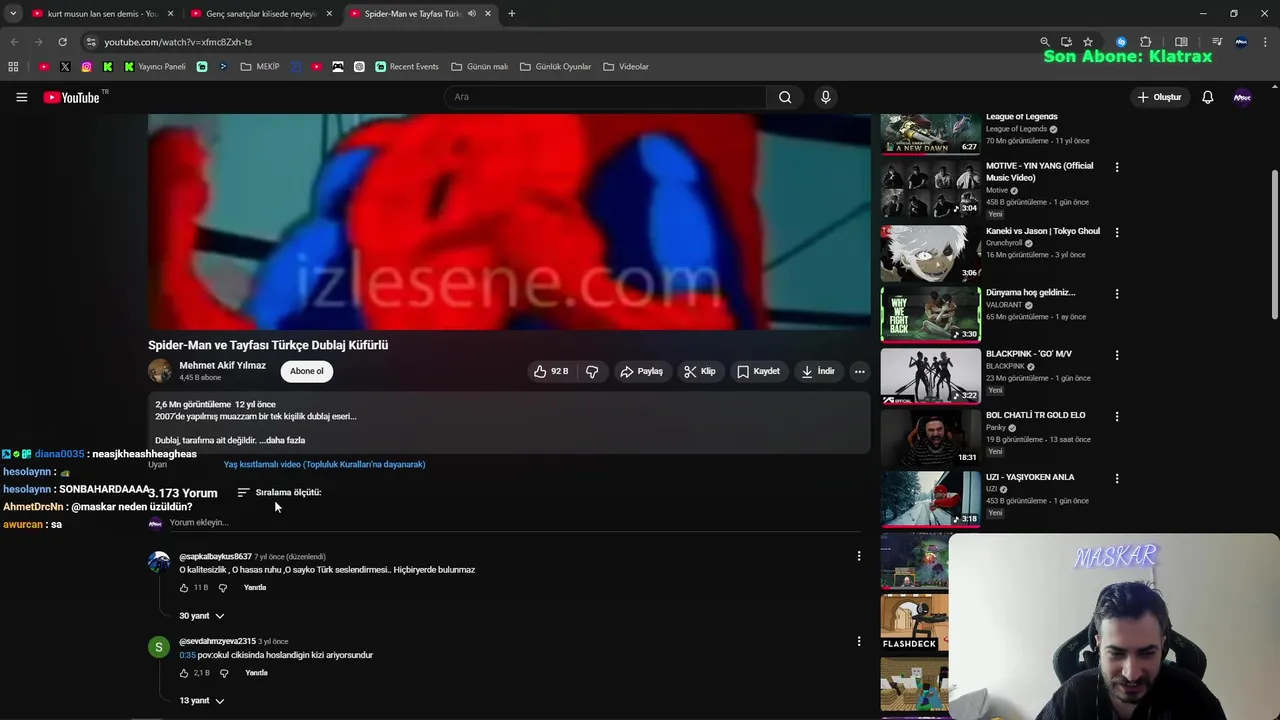The image size is (1280, 720).
Task: Save video with Kaydet button
Action: click(758, 371)
